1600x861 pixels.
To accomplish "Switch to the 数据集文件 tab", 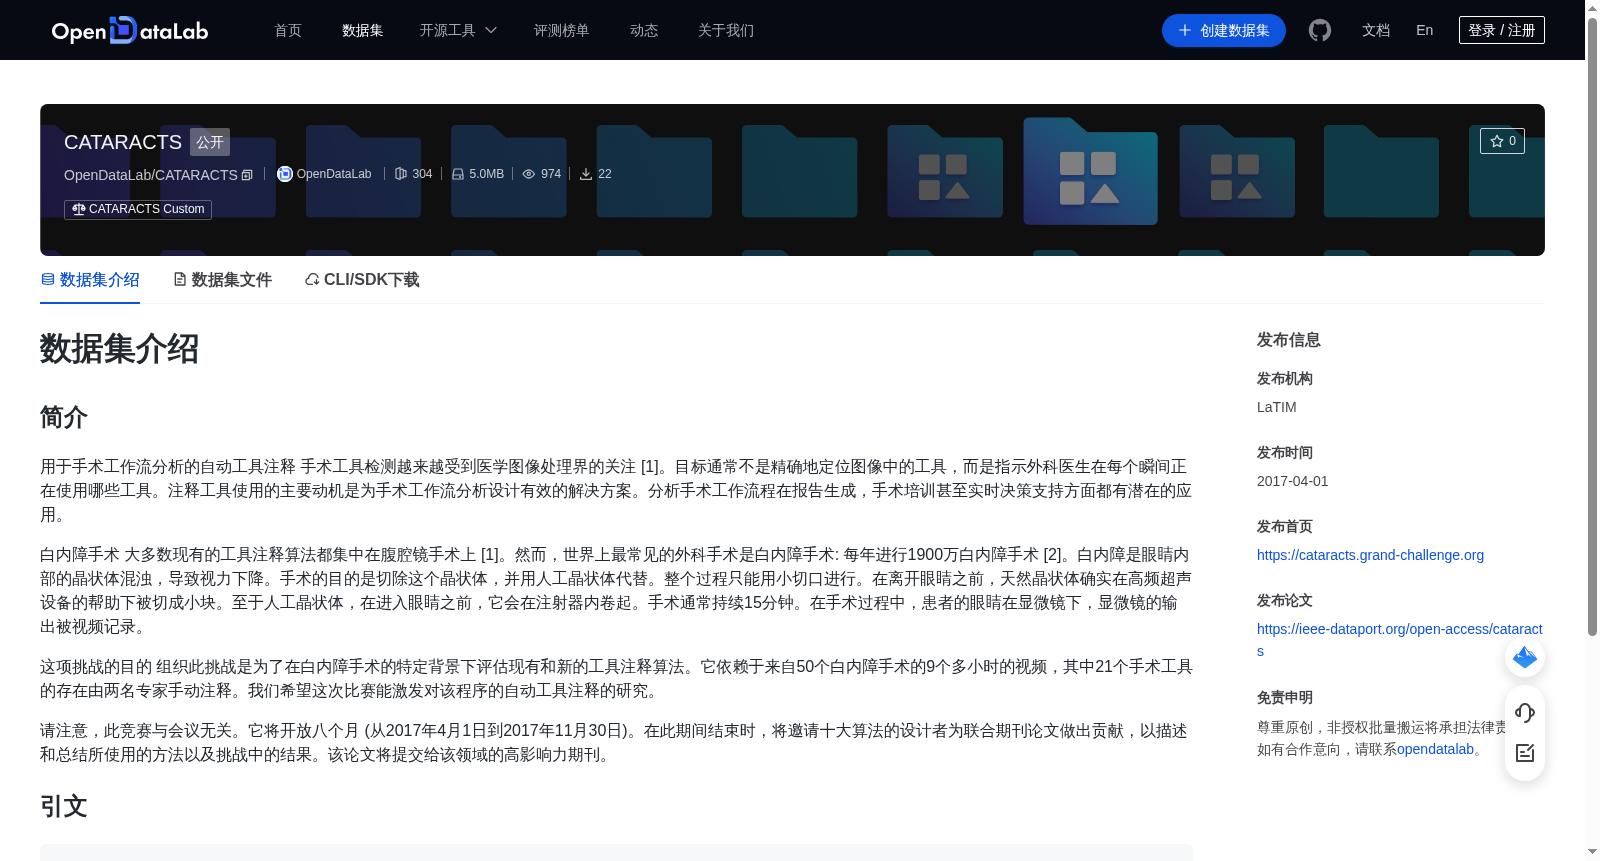I will coord(222,280).
